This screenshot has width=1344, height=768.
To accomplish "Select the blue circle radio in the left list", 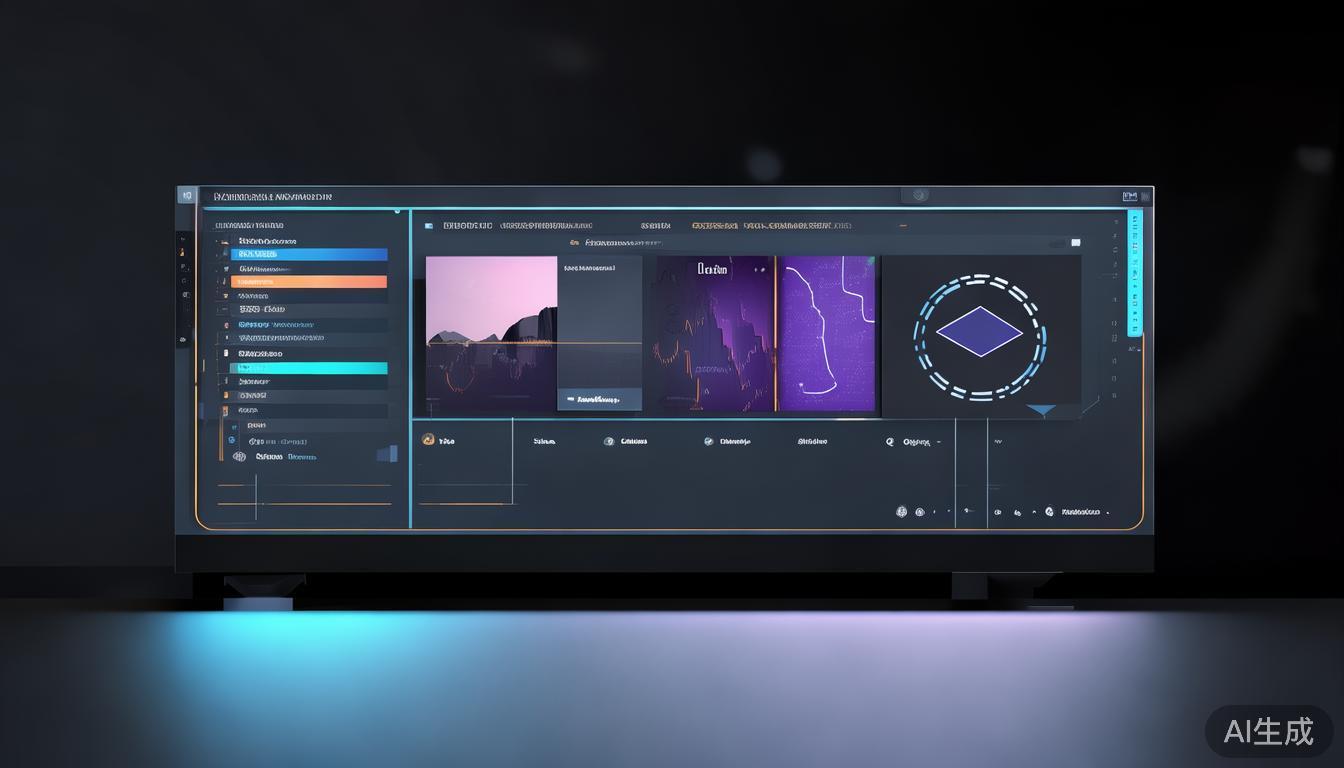I will 232,440.
